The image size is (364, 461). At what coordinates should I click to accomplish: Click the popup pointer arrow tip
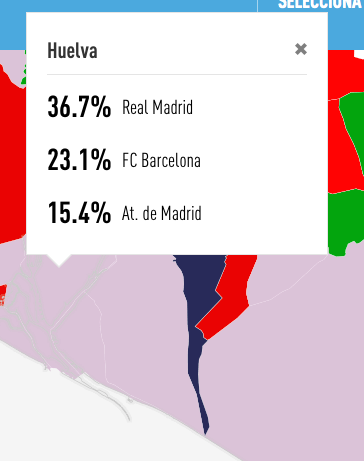[x=59, y=266]
